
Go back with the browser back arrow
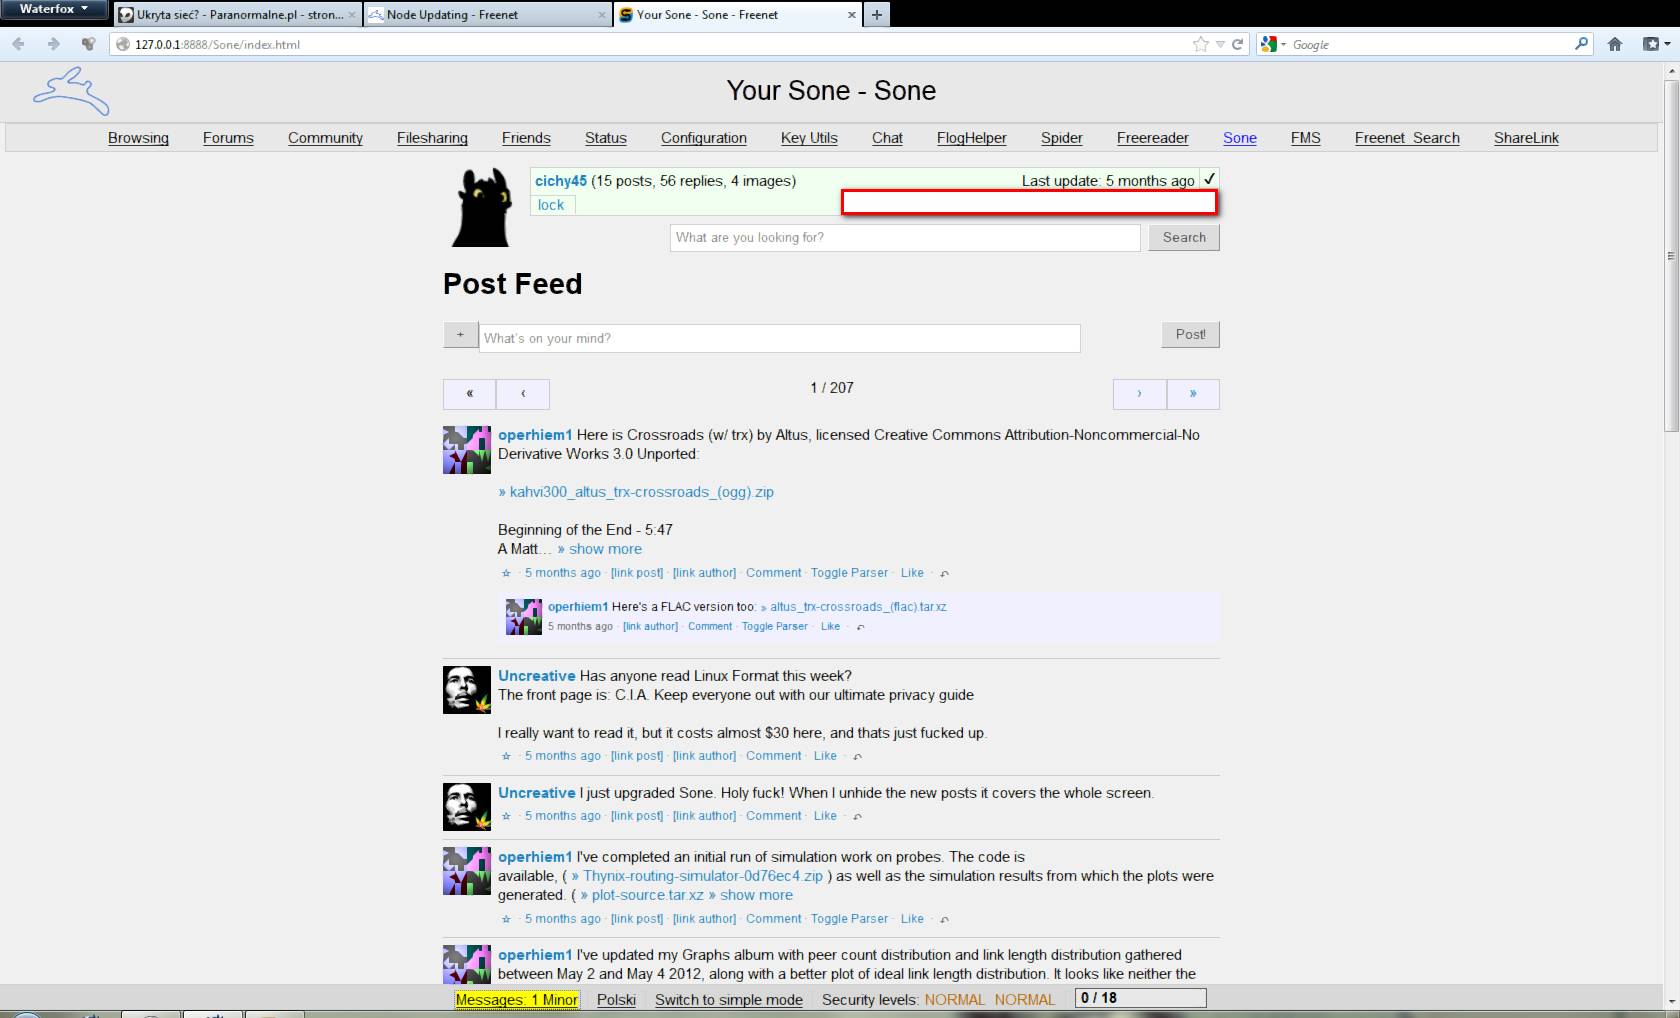point(18,44)
